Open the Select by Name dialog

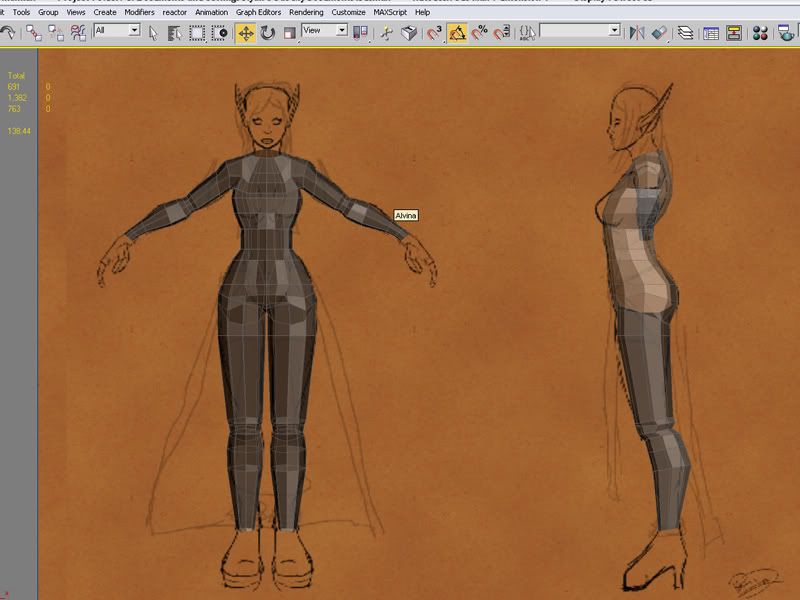click(175, 32)
